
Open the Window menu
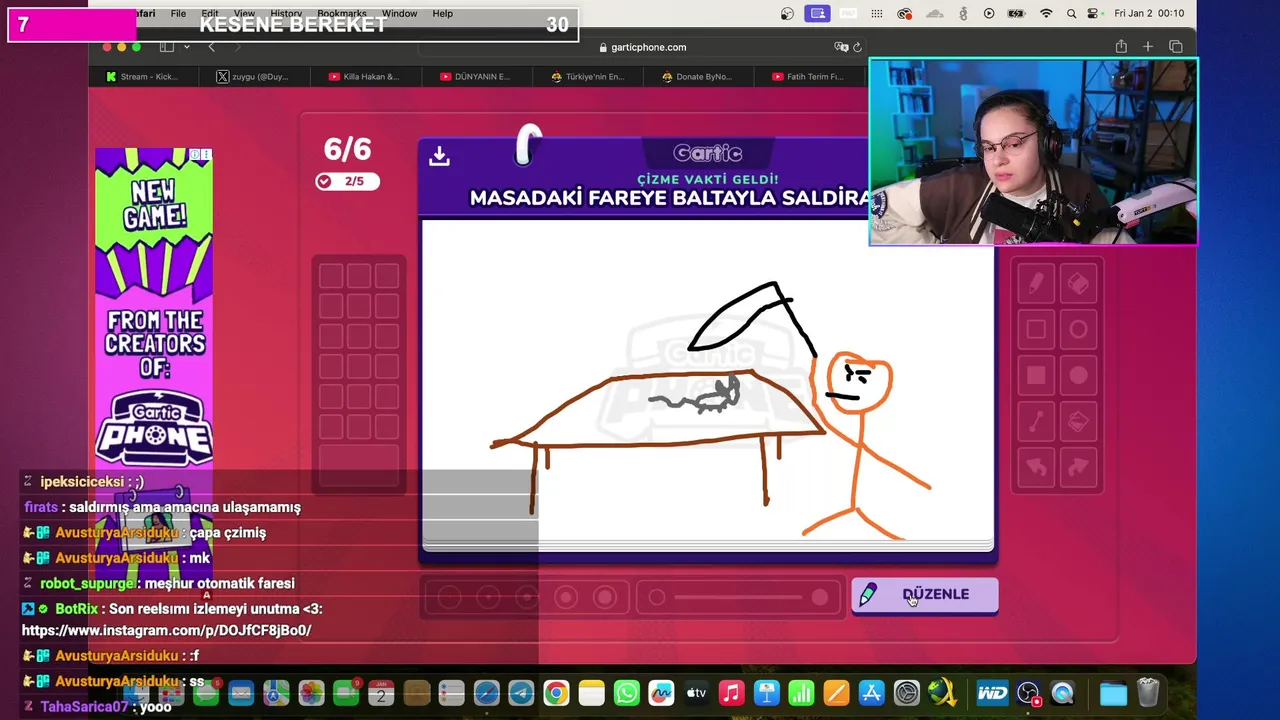click(x=399, y=13)
